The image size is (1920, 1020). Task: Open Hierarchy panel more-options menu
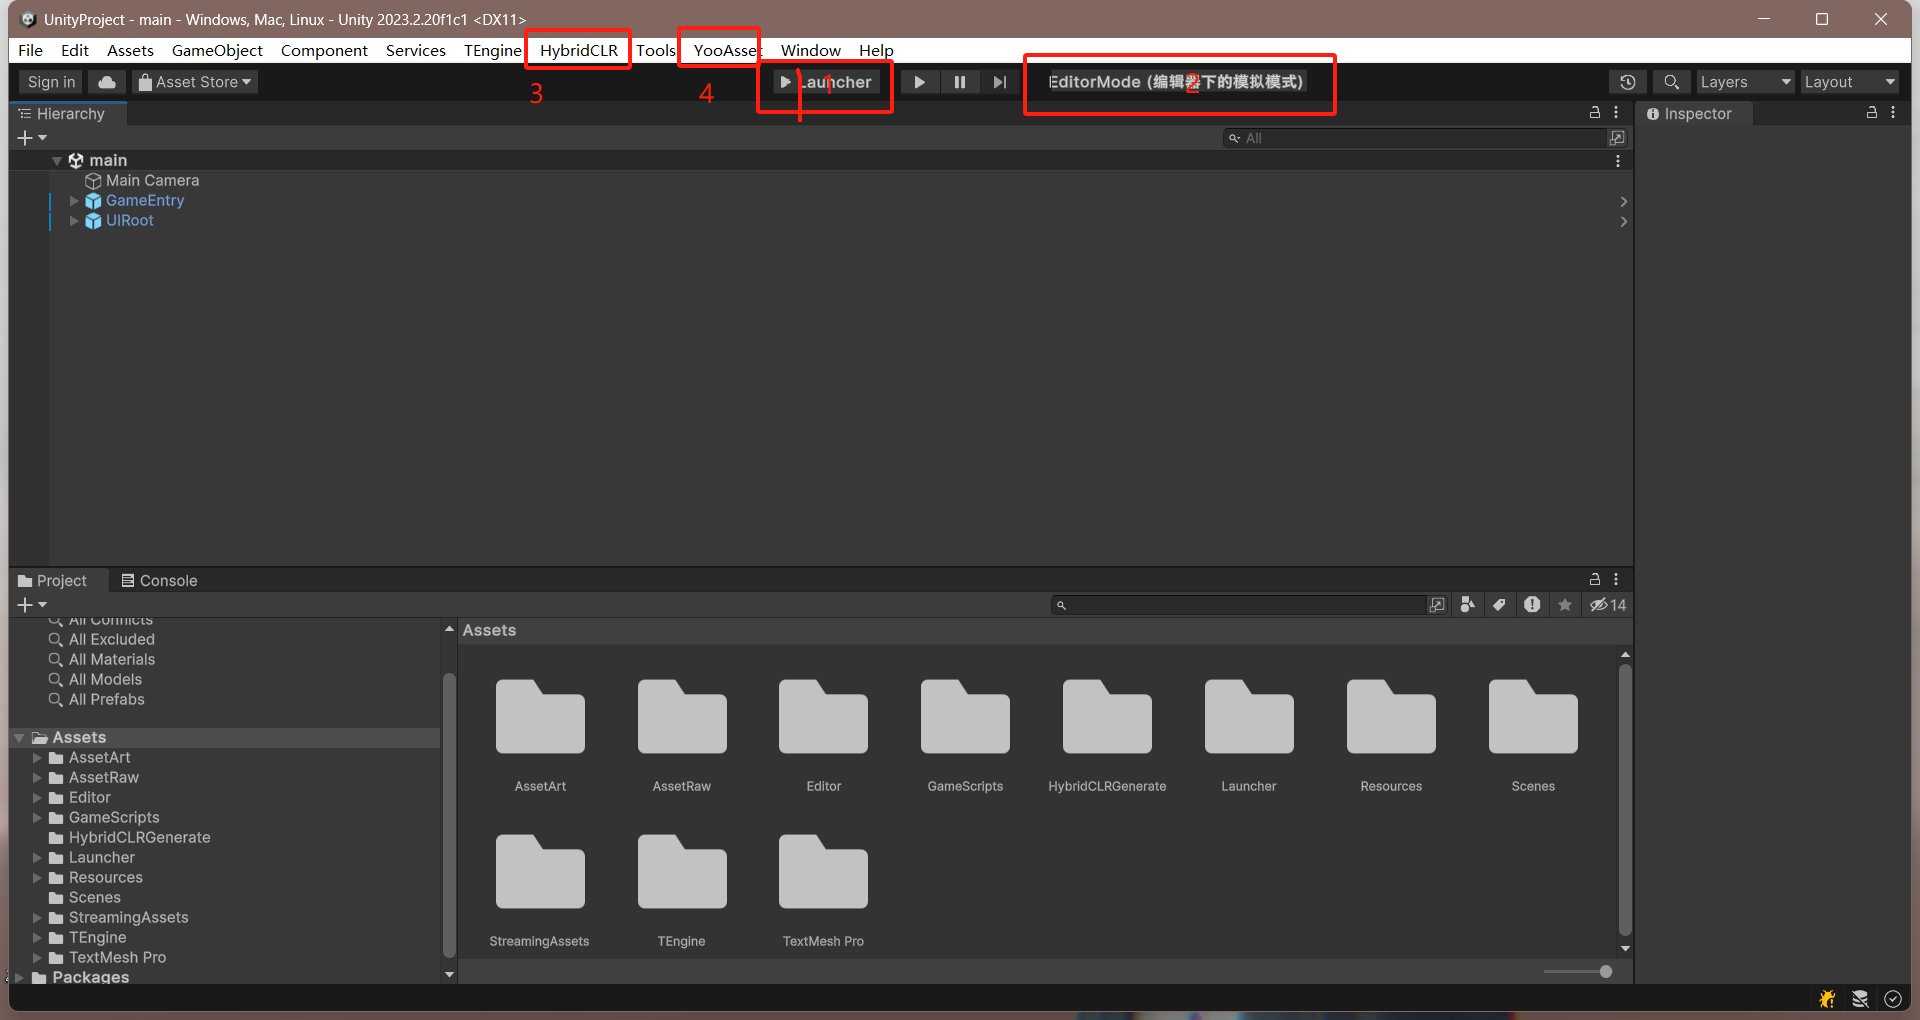(x=1616, y=113)
